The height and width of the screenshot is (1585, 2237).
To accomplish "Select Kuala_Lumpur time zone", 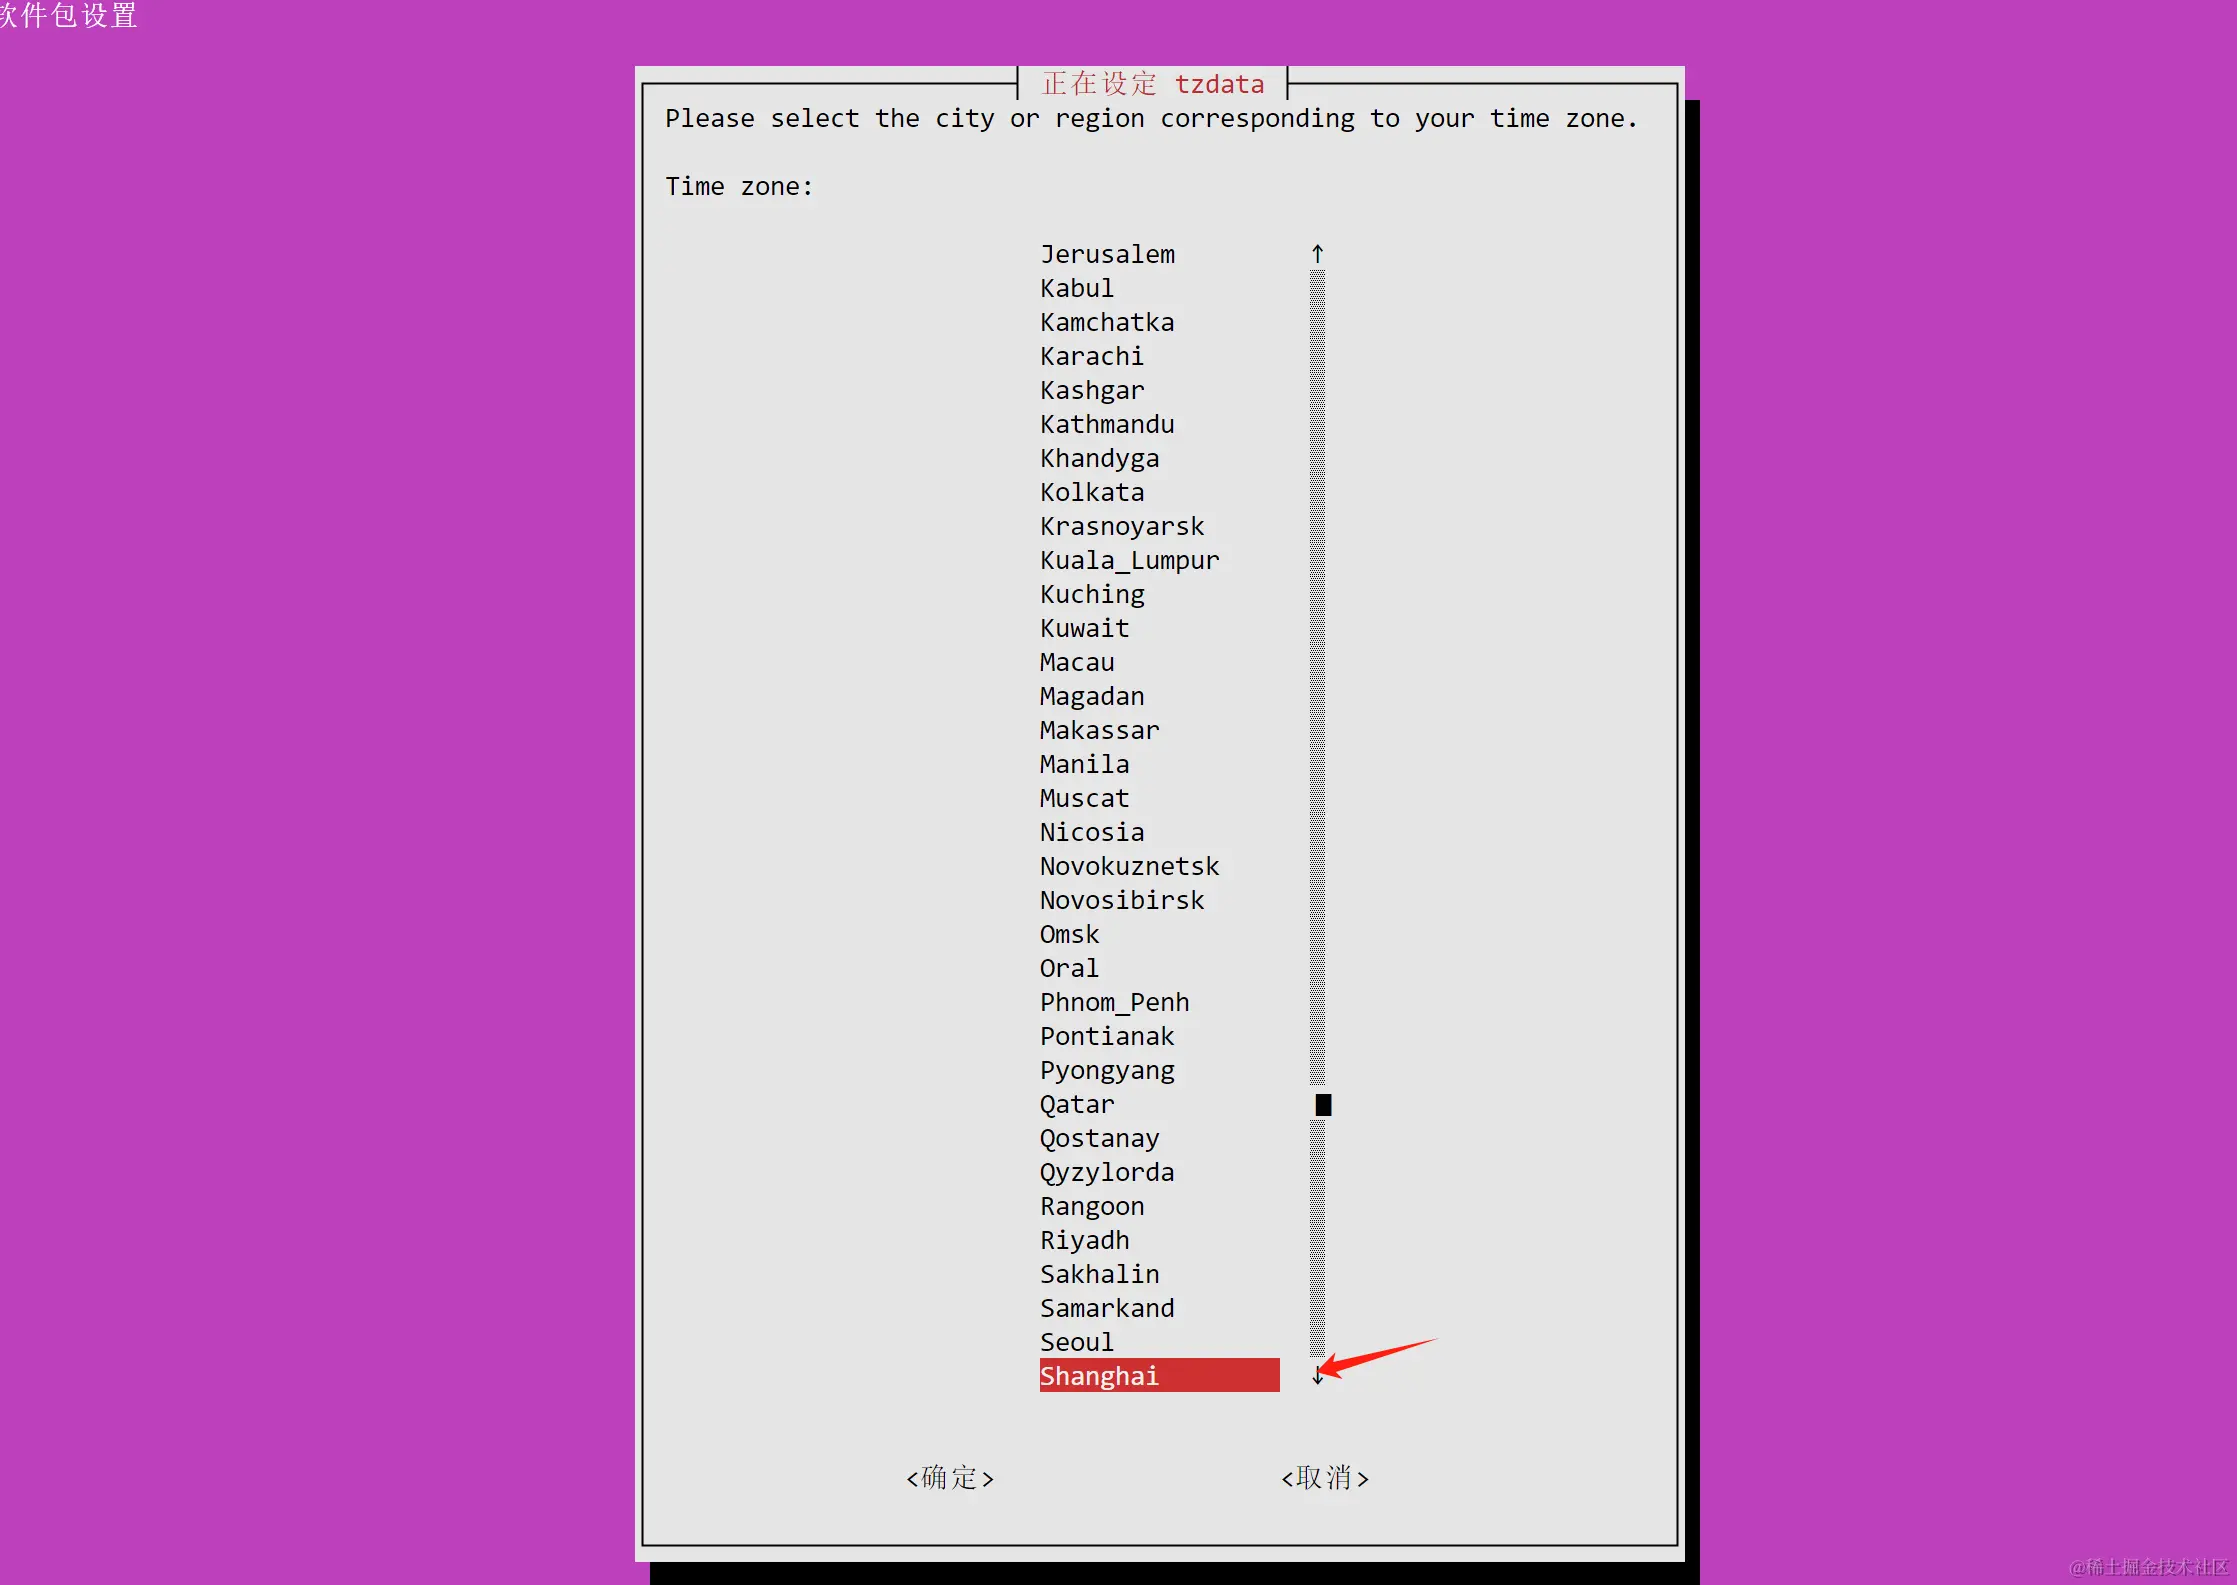I will pyautogui.click(x=1129, y=560).
